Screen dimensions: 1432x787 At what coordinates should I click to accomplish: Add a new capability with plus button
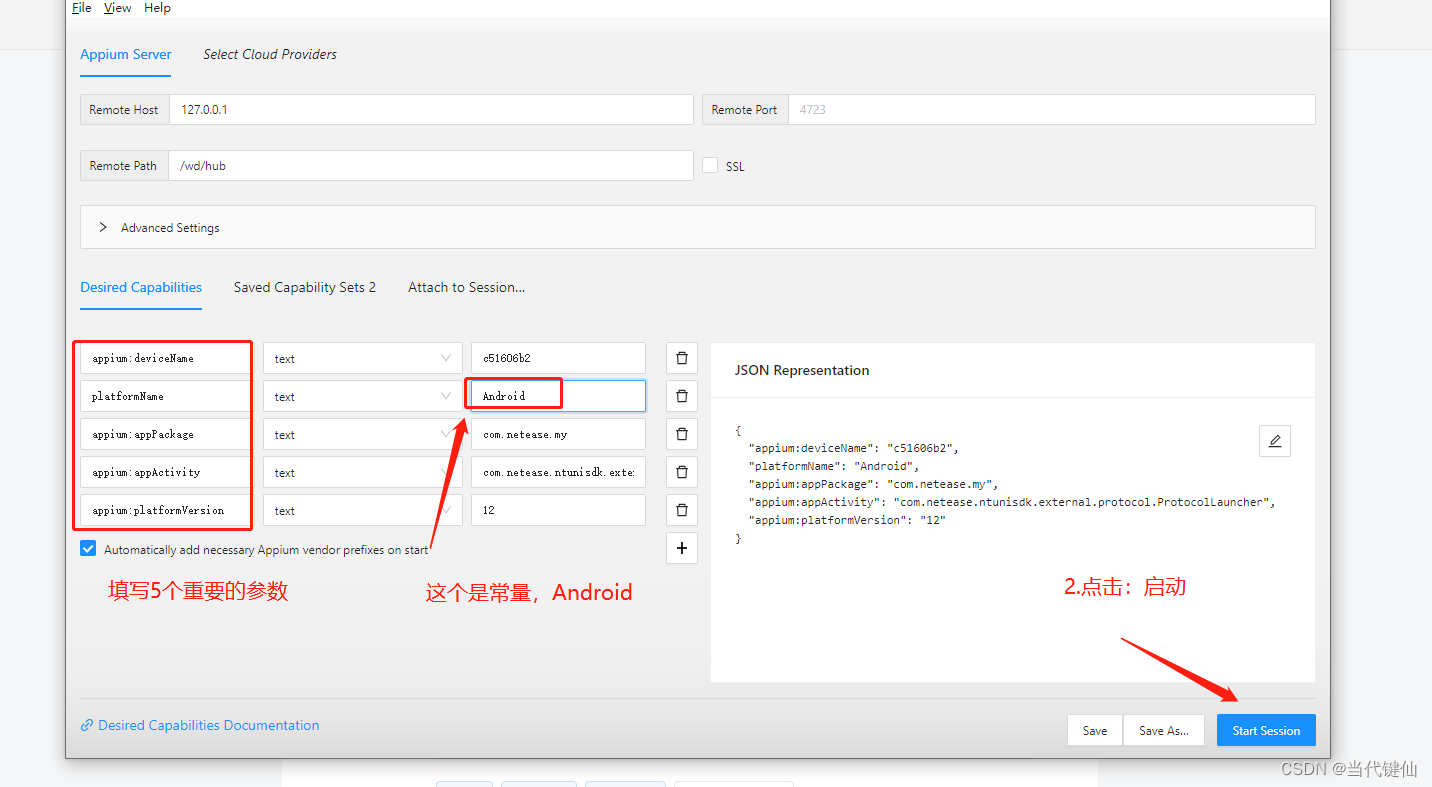[681, 548]
